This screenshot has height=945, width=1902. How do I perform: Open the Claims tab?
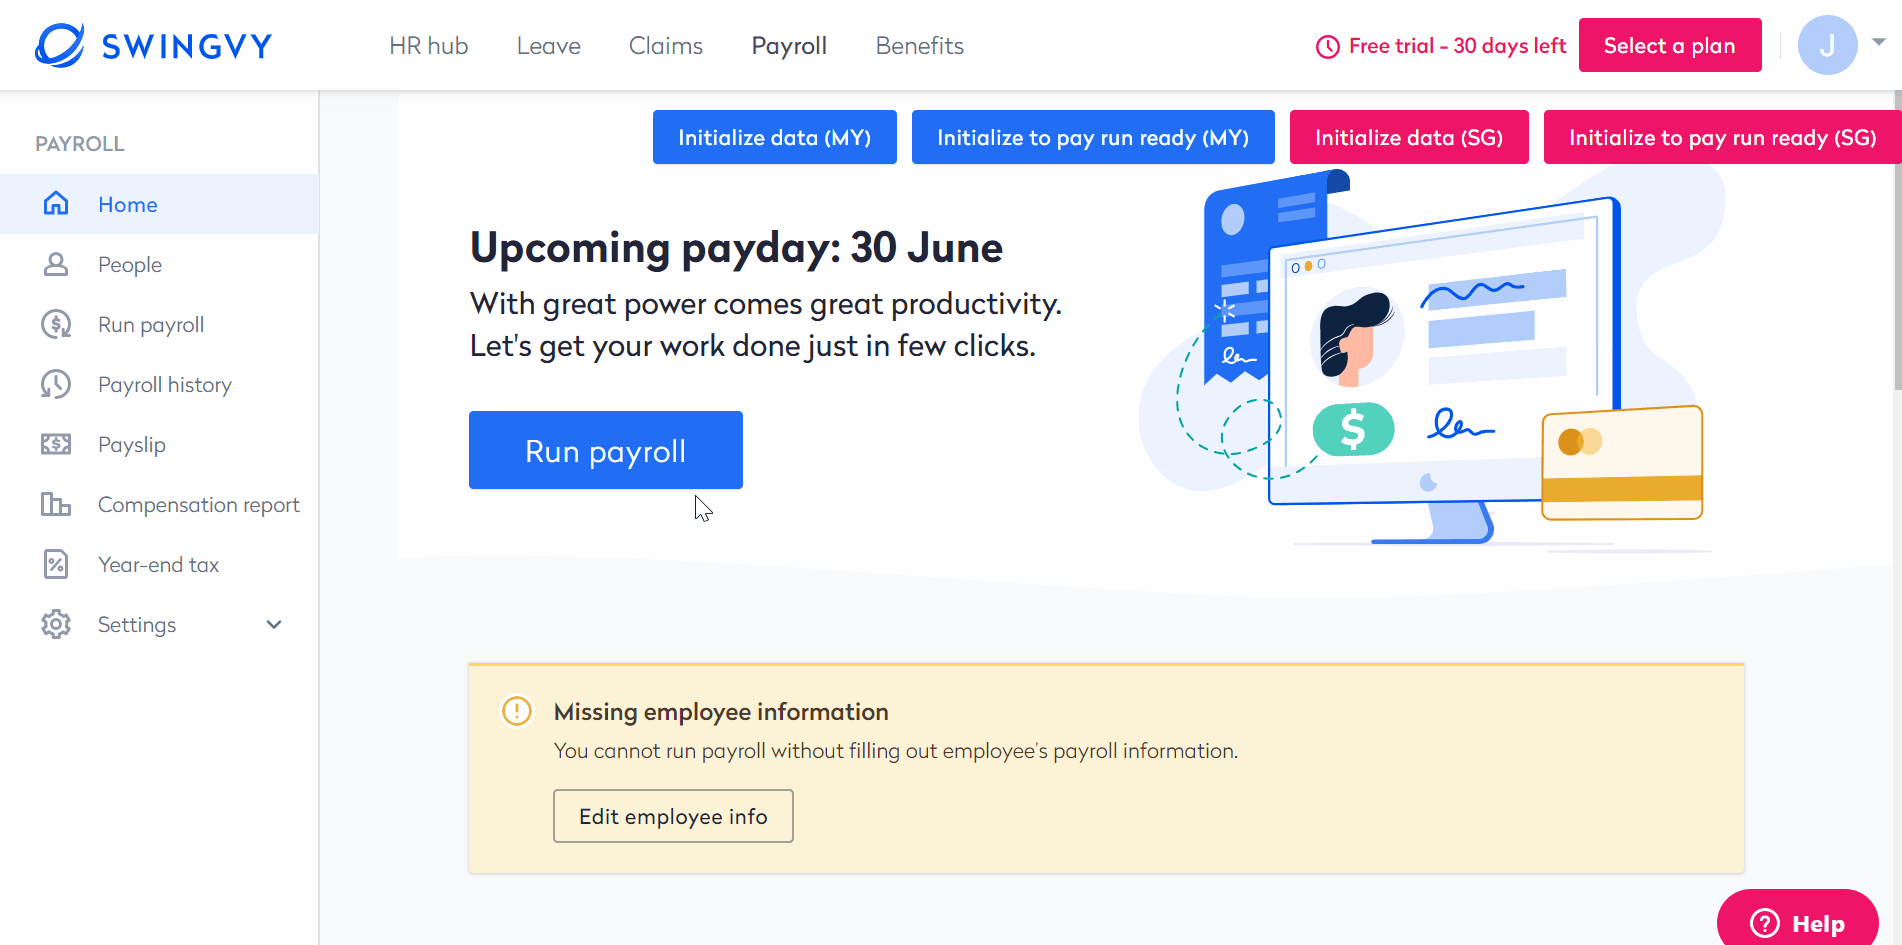(x=665, y=46)
